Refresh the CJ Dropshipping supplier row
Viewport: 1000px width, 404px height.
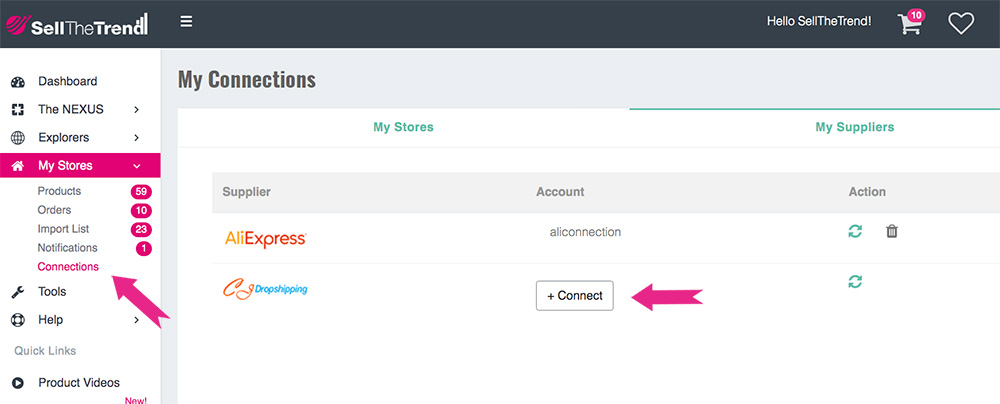[855, 282]
